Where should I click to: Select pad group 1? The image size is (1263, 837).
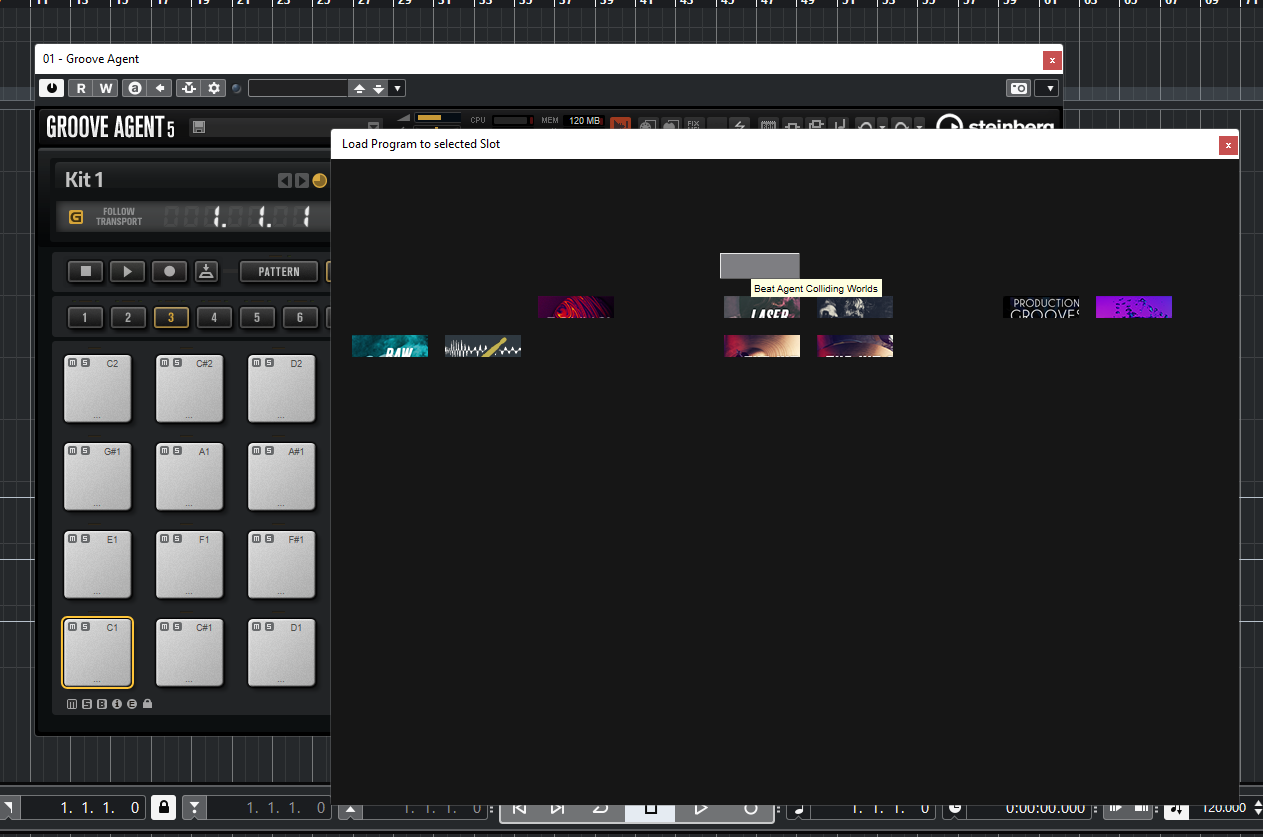pyautogui.click(x=85, y=318)
